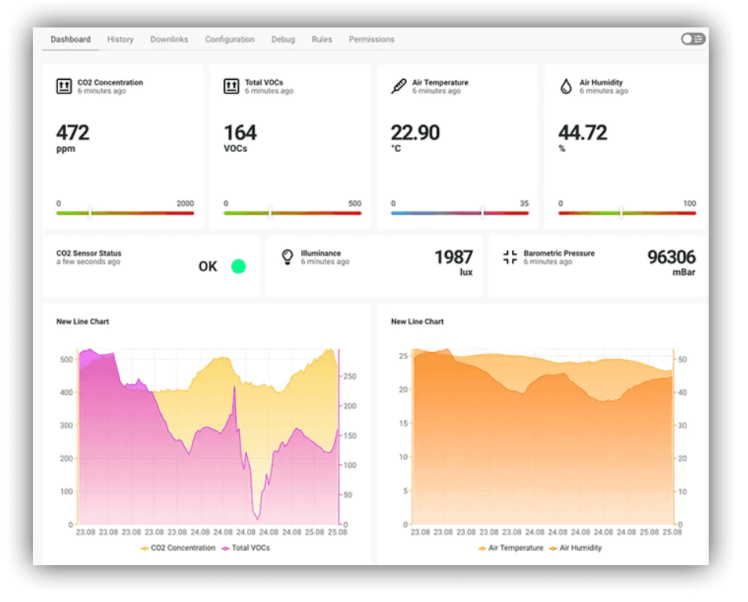Click the 96306 mBar pressure value
Viewport: 748px width, 602px height.
point(671,258)
